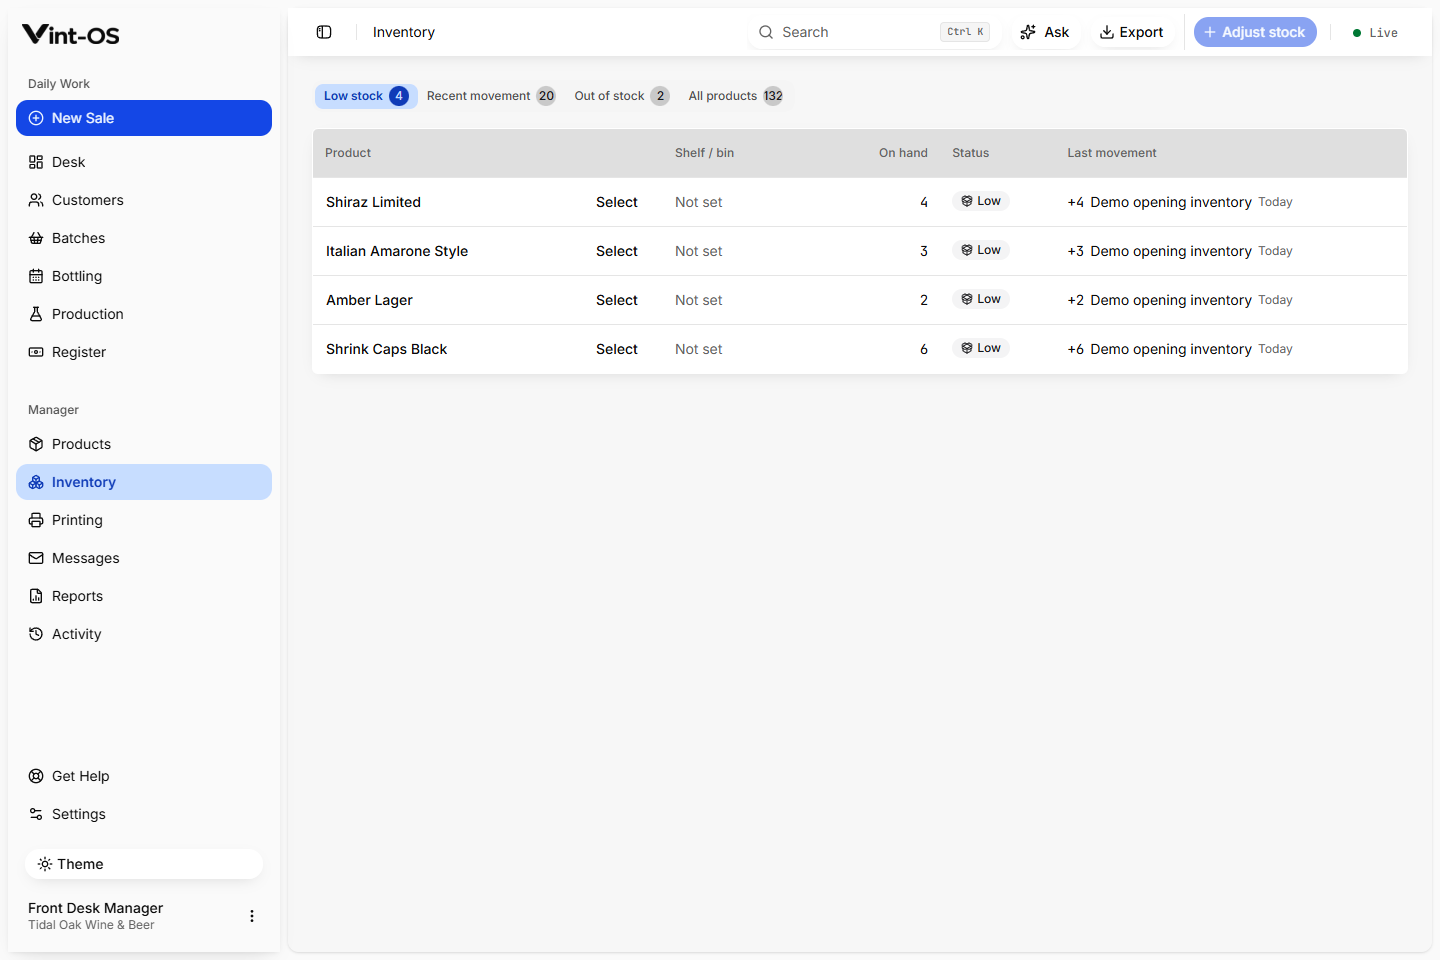Open the Register page
The height and width of the screenshot is (960, 1440).
[x=144, y=352]
